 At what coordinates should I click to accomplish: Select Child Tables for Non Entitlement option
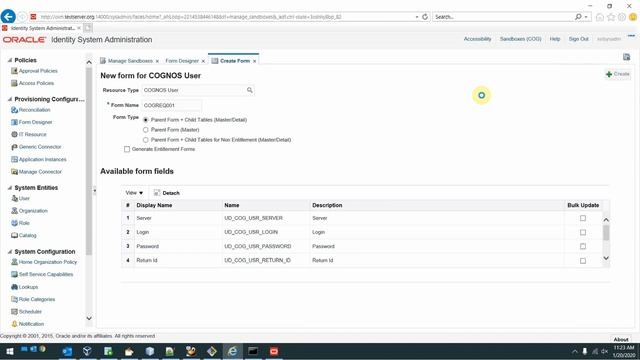point(146,140)
